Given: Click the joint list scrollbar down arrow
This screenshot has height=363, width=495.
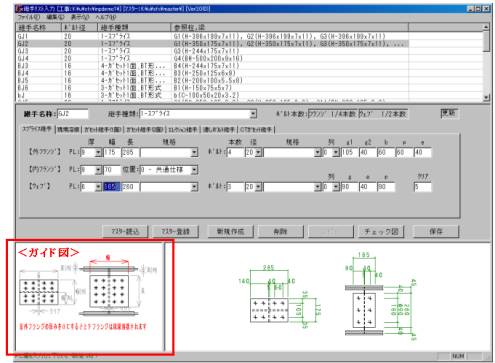Looking at the screenshot, I should (x=486, y=97).
